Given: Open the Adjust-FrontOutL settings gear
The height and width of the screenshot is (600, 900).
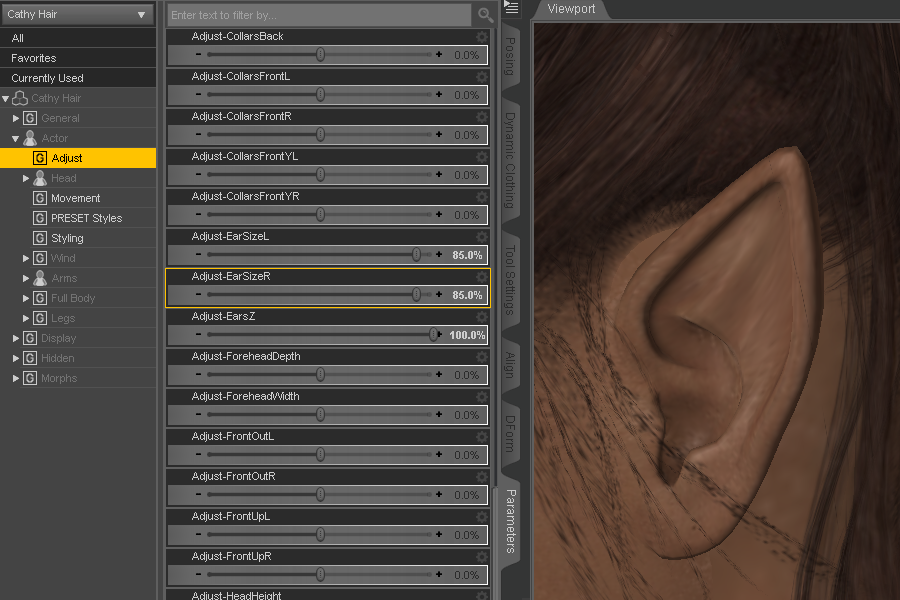Looking at the screenshot, I should [482, 437].
